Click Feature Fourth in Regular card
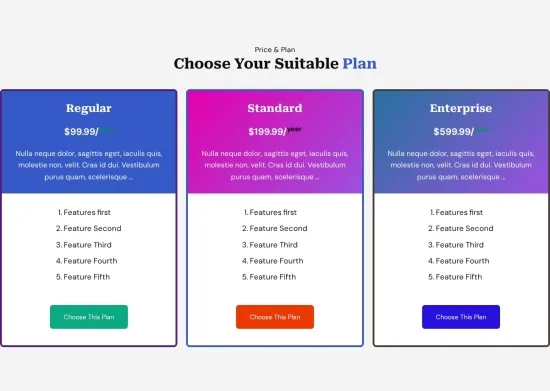The width and height of the screenshot is (550, 391). (86, 261)
